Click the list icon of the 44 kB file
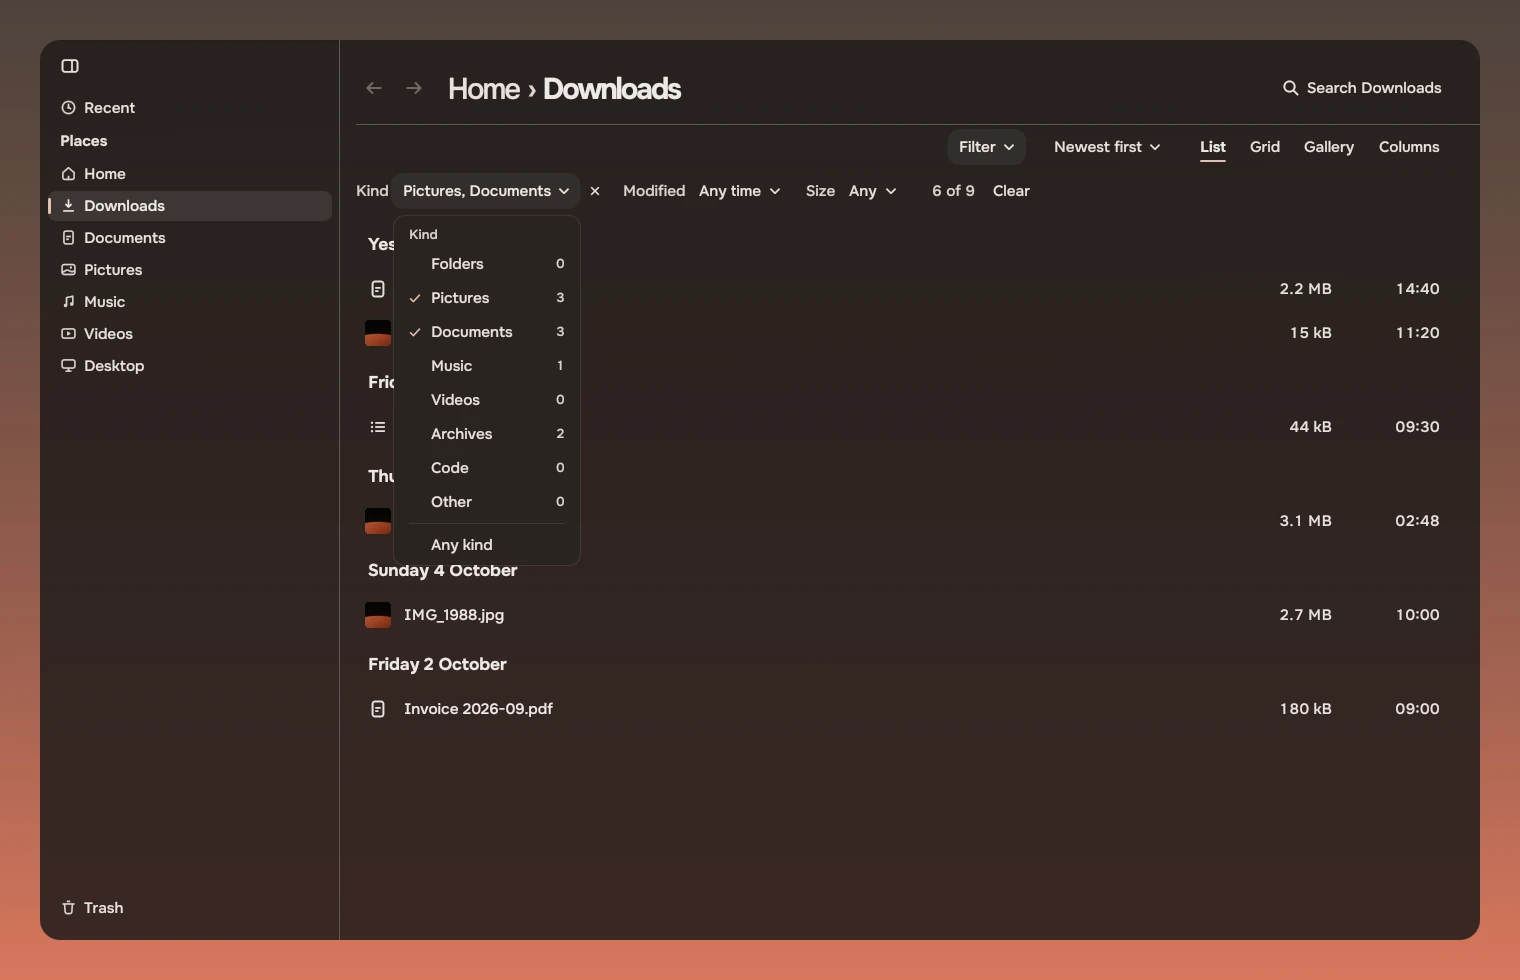The image size is (1520, 980). [x=378, y=427]
